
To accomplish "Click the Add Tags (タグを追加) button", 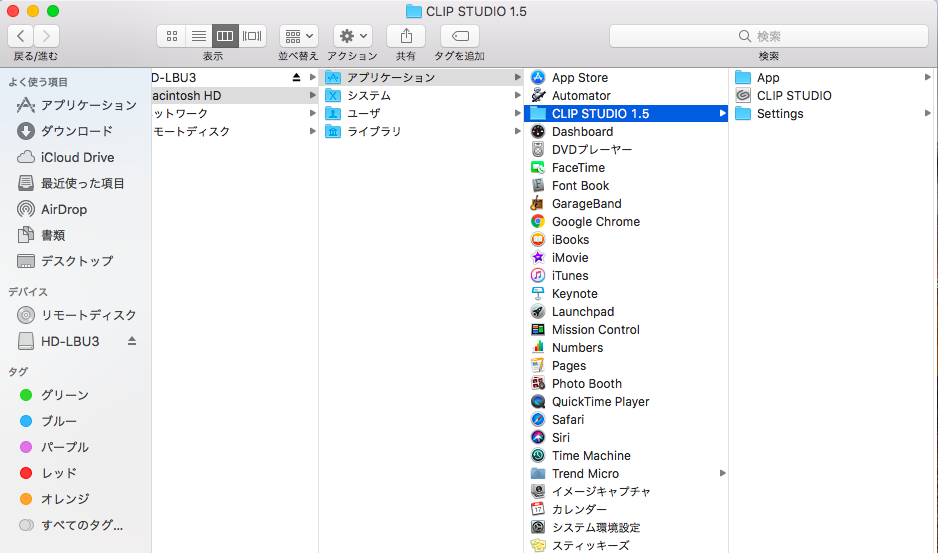I will pyautogui.click(x=459, y=36).
